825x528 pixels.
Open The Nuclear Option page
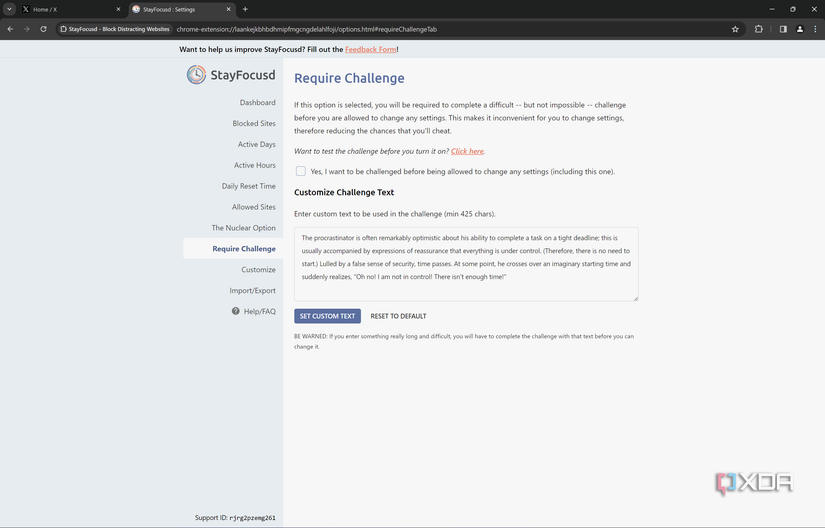pos(244,228)
